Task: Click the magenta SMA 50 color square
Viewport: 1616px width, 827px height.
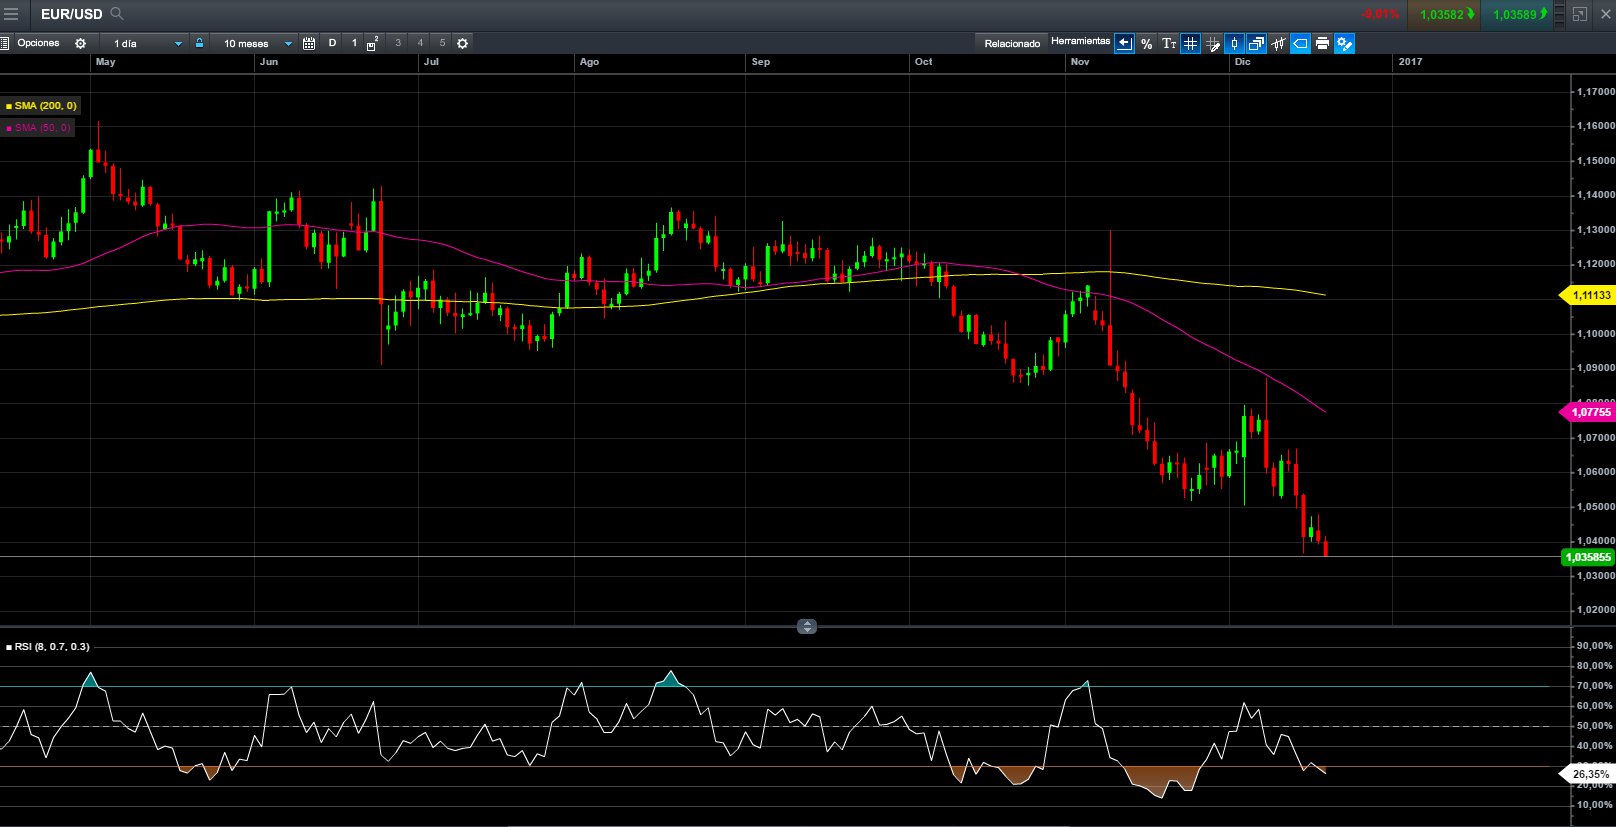Action: click(8, 128)
